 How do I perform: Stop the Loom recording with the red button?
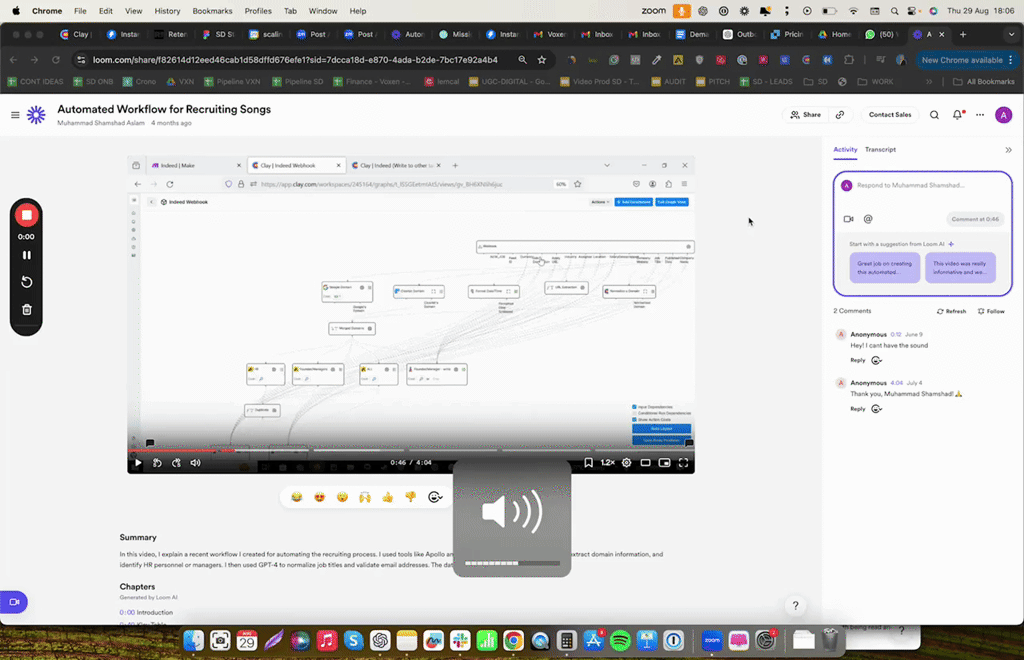[27, 215]
